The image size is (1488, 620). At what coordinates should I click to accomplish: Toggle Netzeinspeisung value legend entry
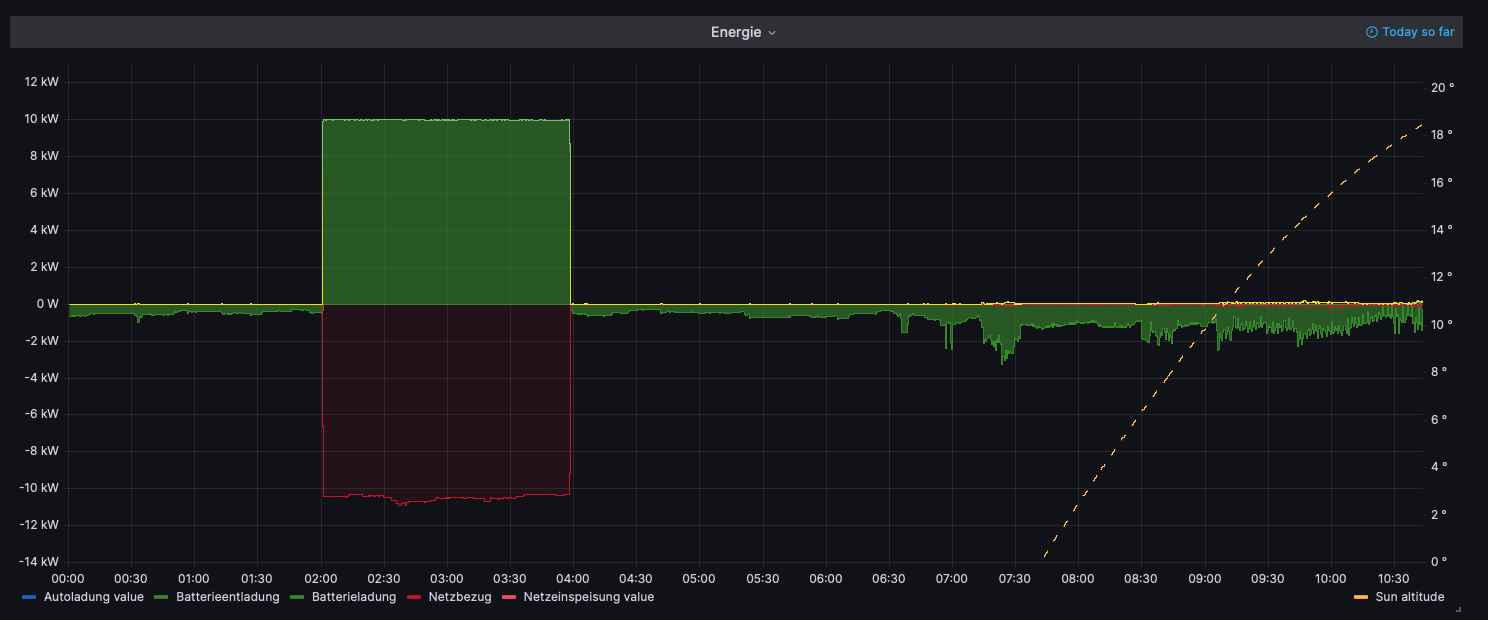[x=588, y=597]
